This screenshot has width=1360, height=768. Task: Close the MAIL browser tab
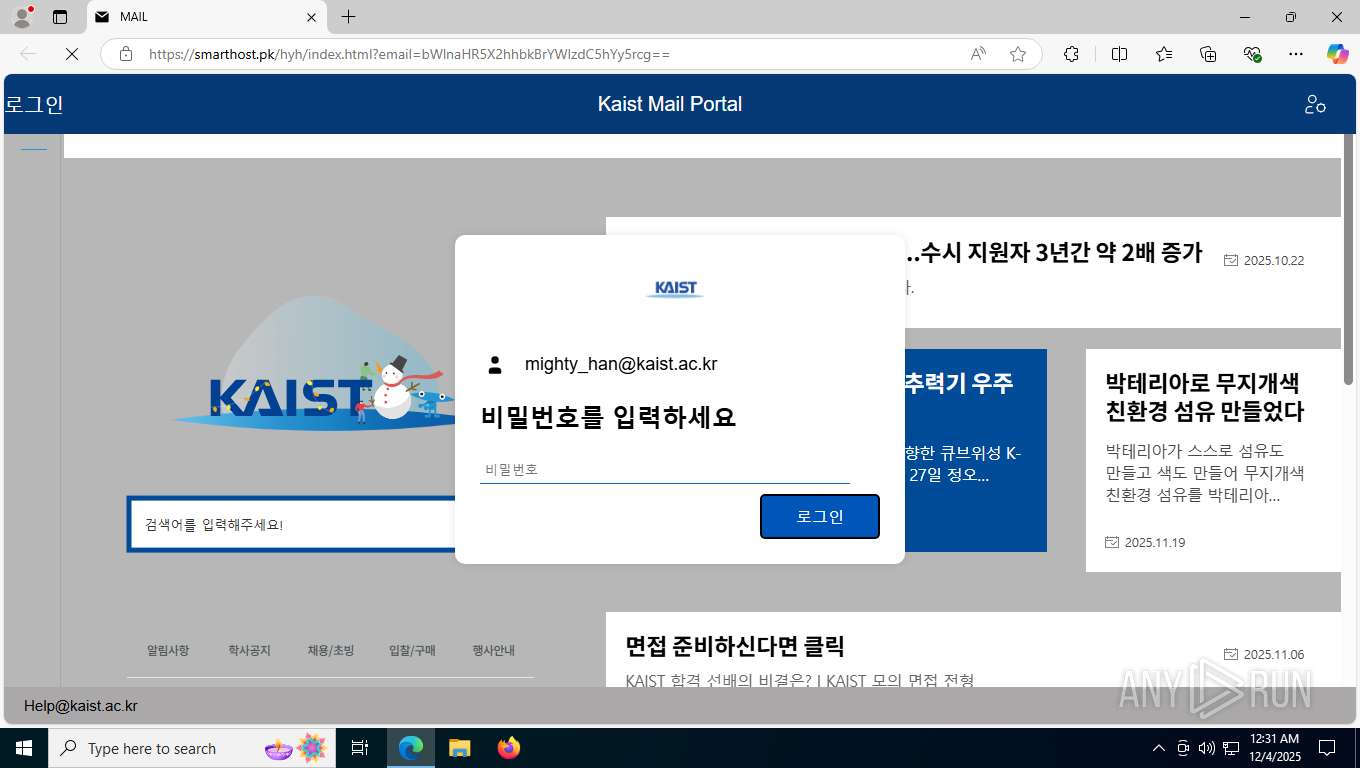[311, 17]
